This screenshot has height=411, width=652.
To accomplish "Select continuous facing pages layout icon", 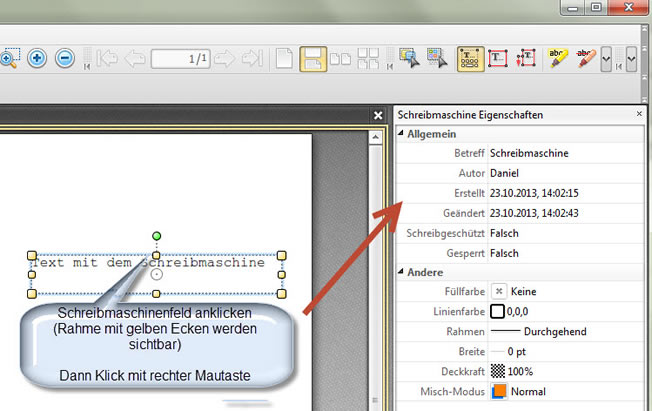I will [368, 58].
